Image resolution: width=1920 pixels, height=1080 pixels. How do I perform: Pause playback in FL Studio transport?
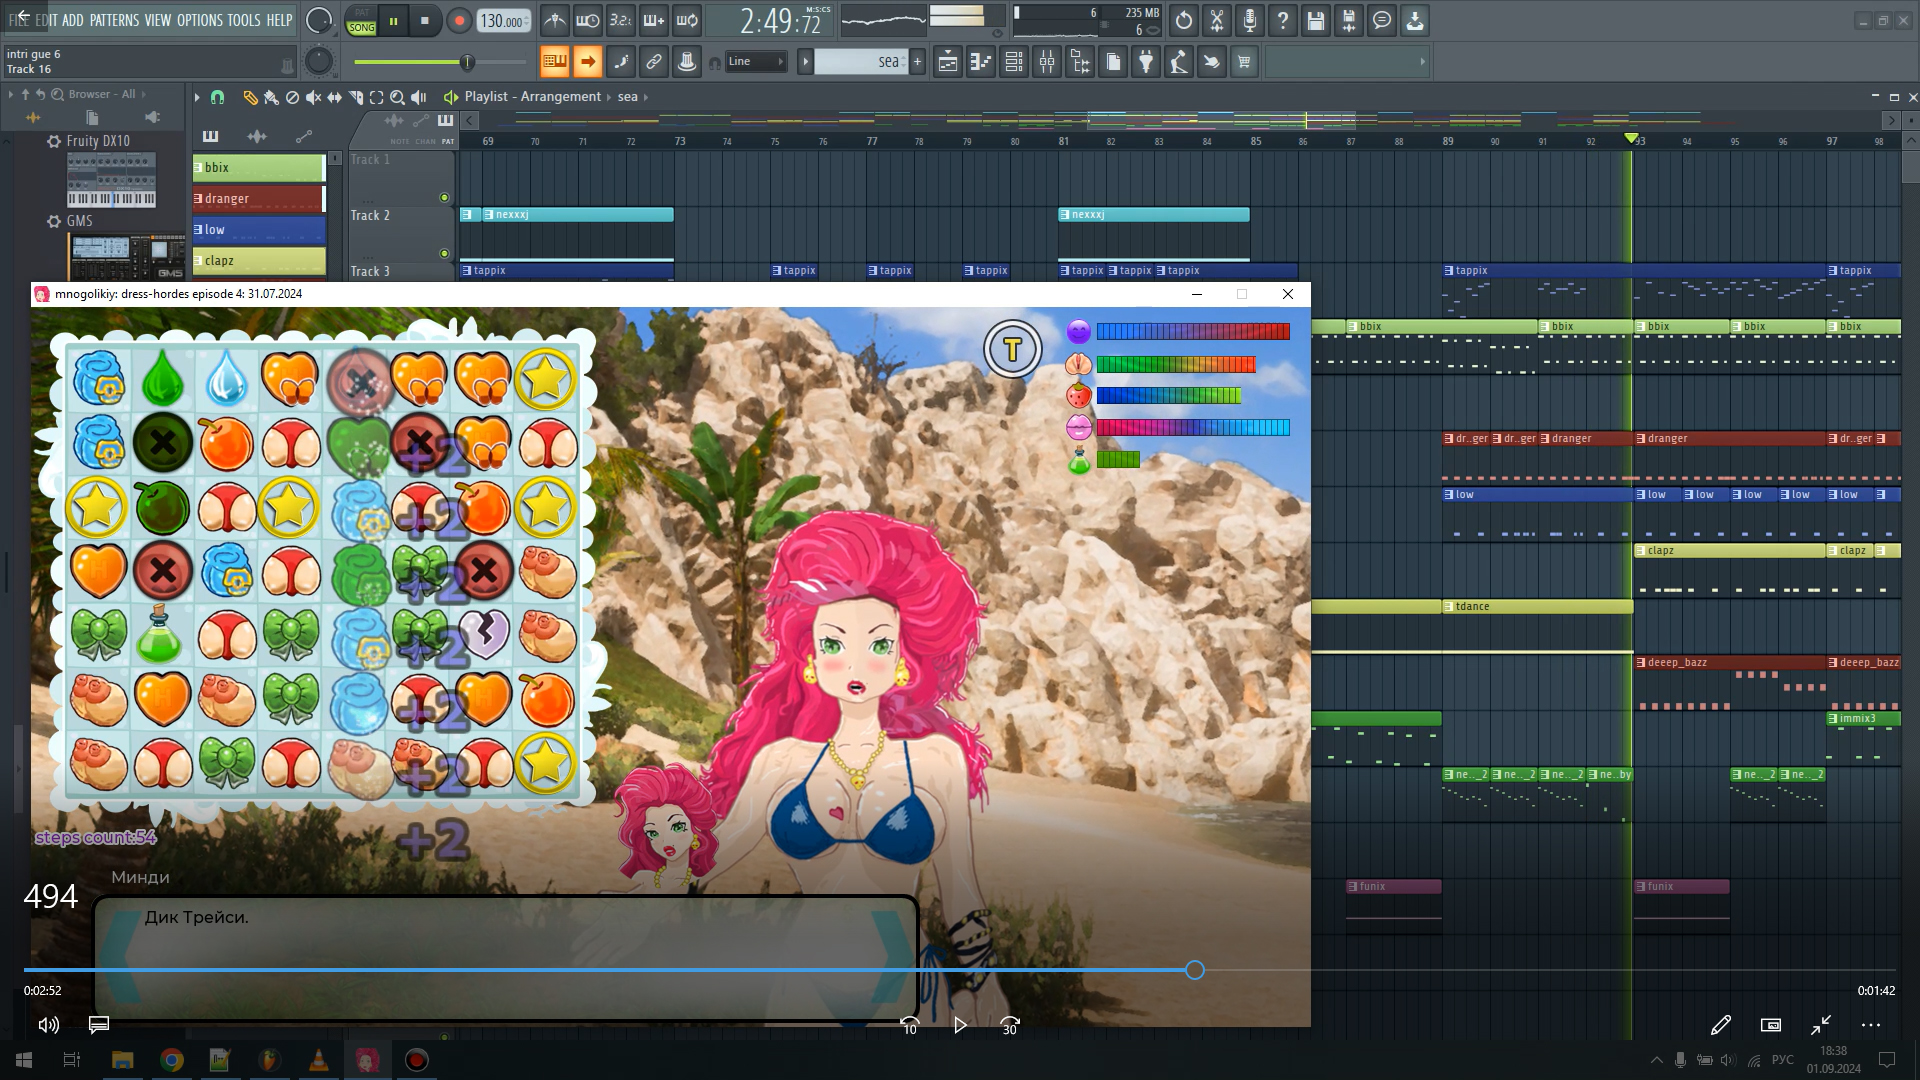[394, 20]
